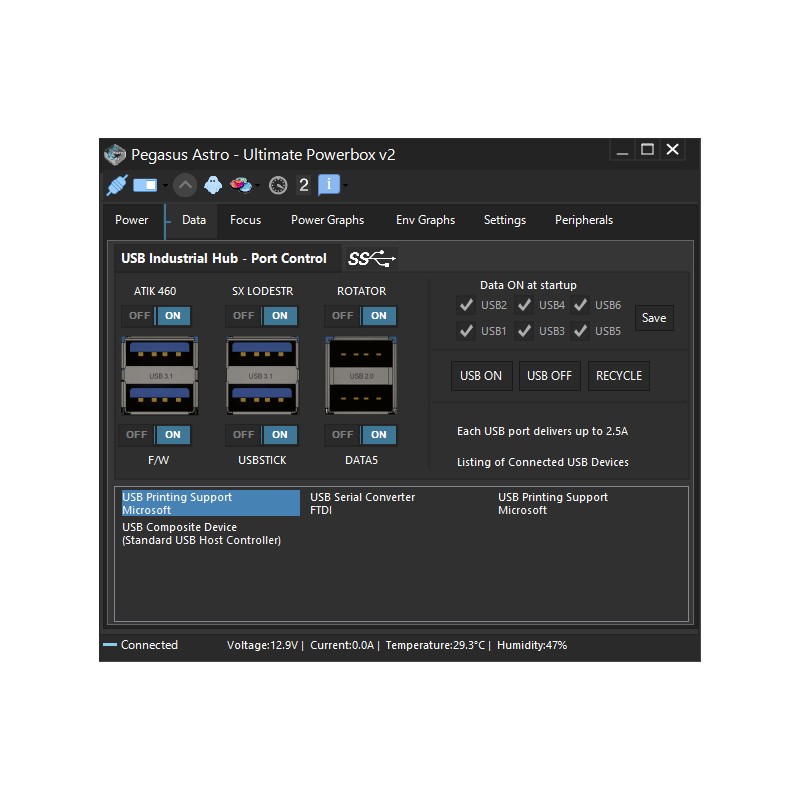Viewport: 800px width, 800px height.
Task: Click the Current:0.0A status reading
Action: 342,645
